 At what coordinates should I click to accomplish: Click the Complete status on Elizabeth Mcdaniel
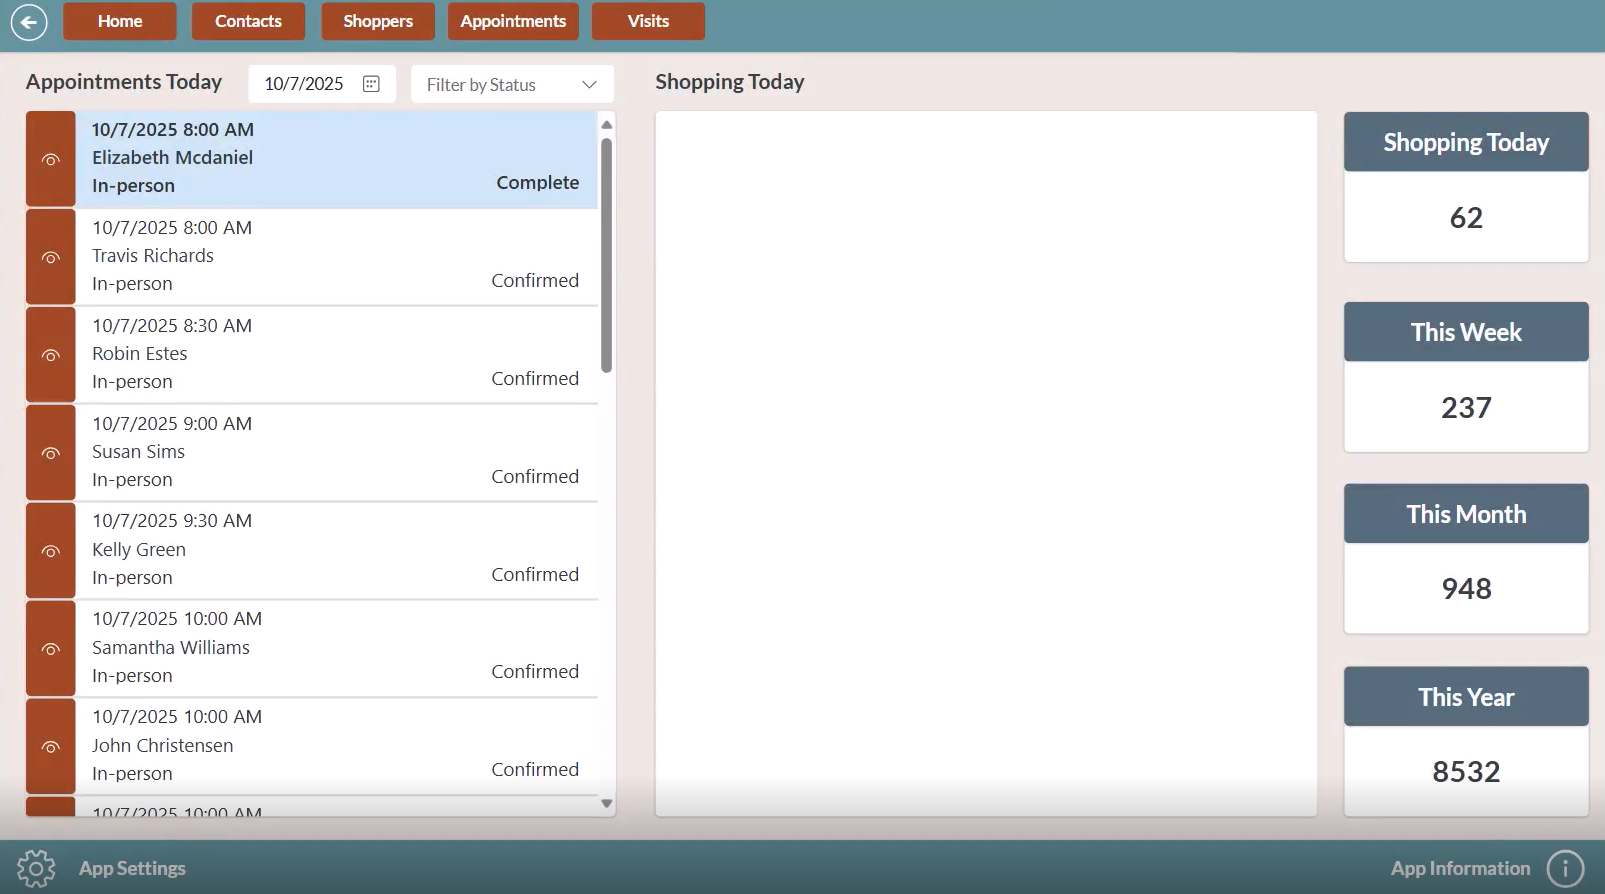(538, 182)
